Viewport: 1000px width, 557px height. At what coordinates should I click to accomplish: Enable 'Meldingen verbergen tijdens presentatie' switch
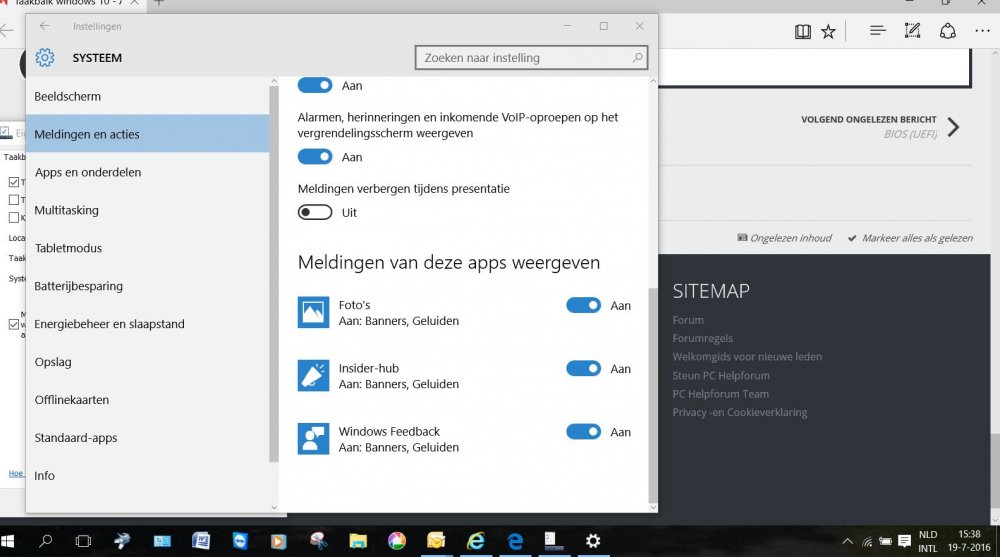click(x=315, y=212)
